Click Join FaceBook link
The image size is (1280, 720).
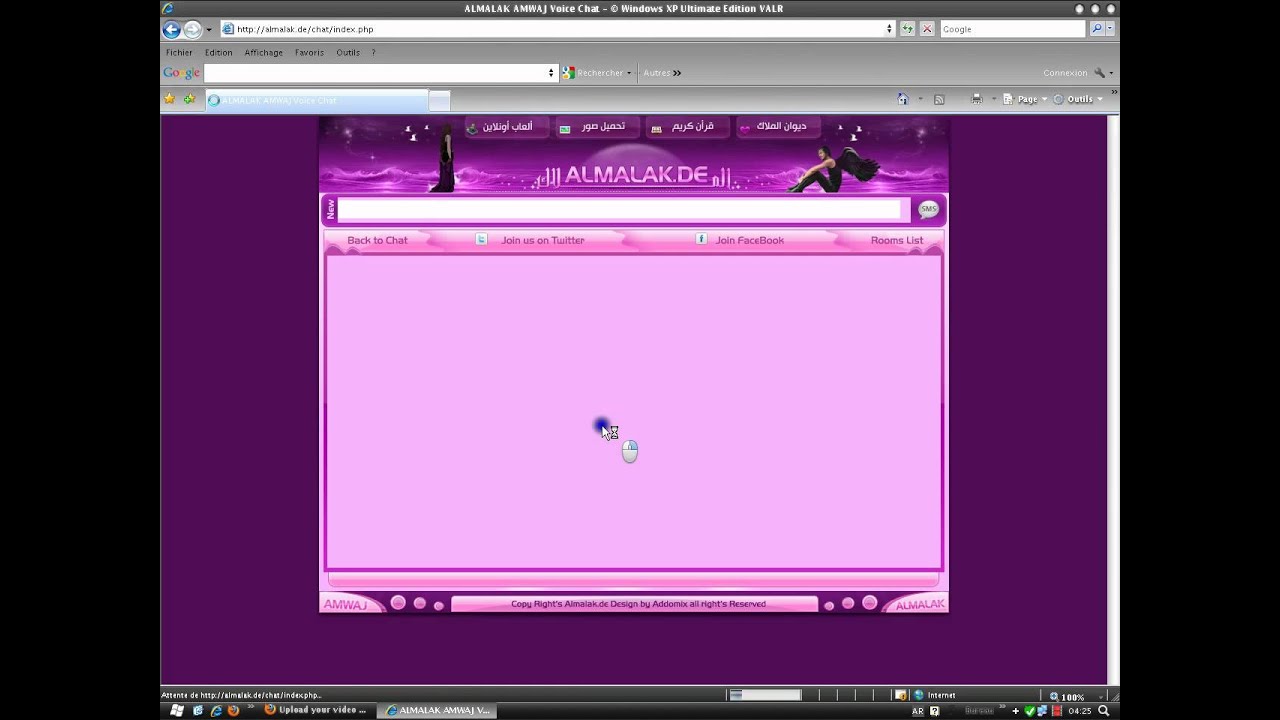click(x=749, y=240)
